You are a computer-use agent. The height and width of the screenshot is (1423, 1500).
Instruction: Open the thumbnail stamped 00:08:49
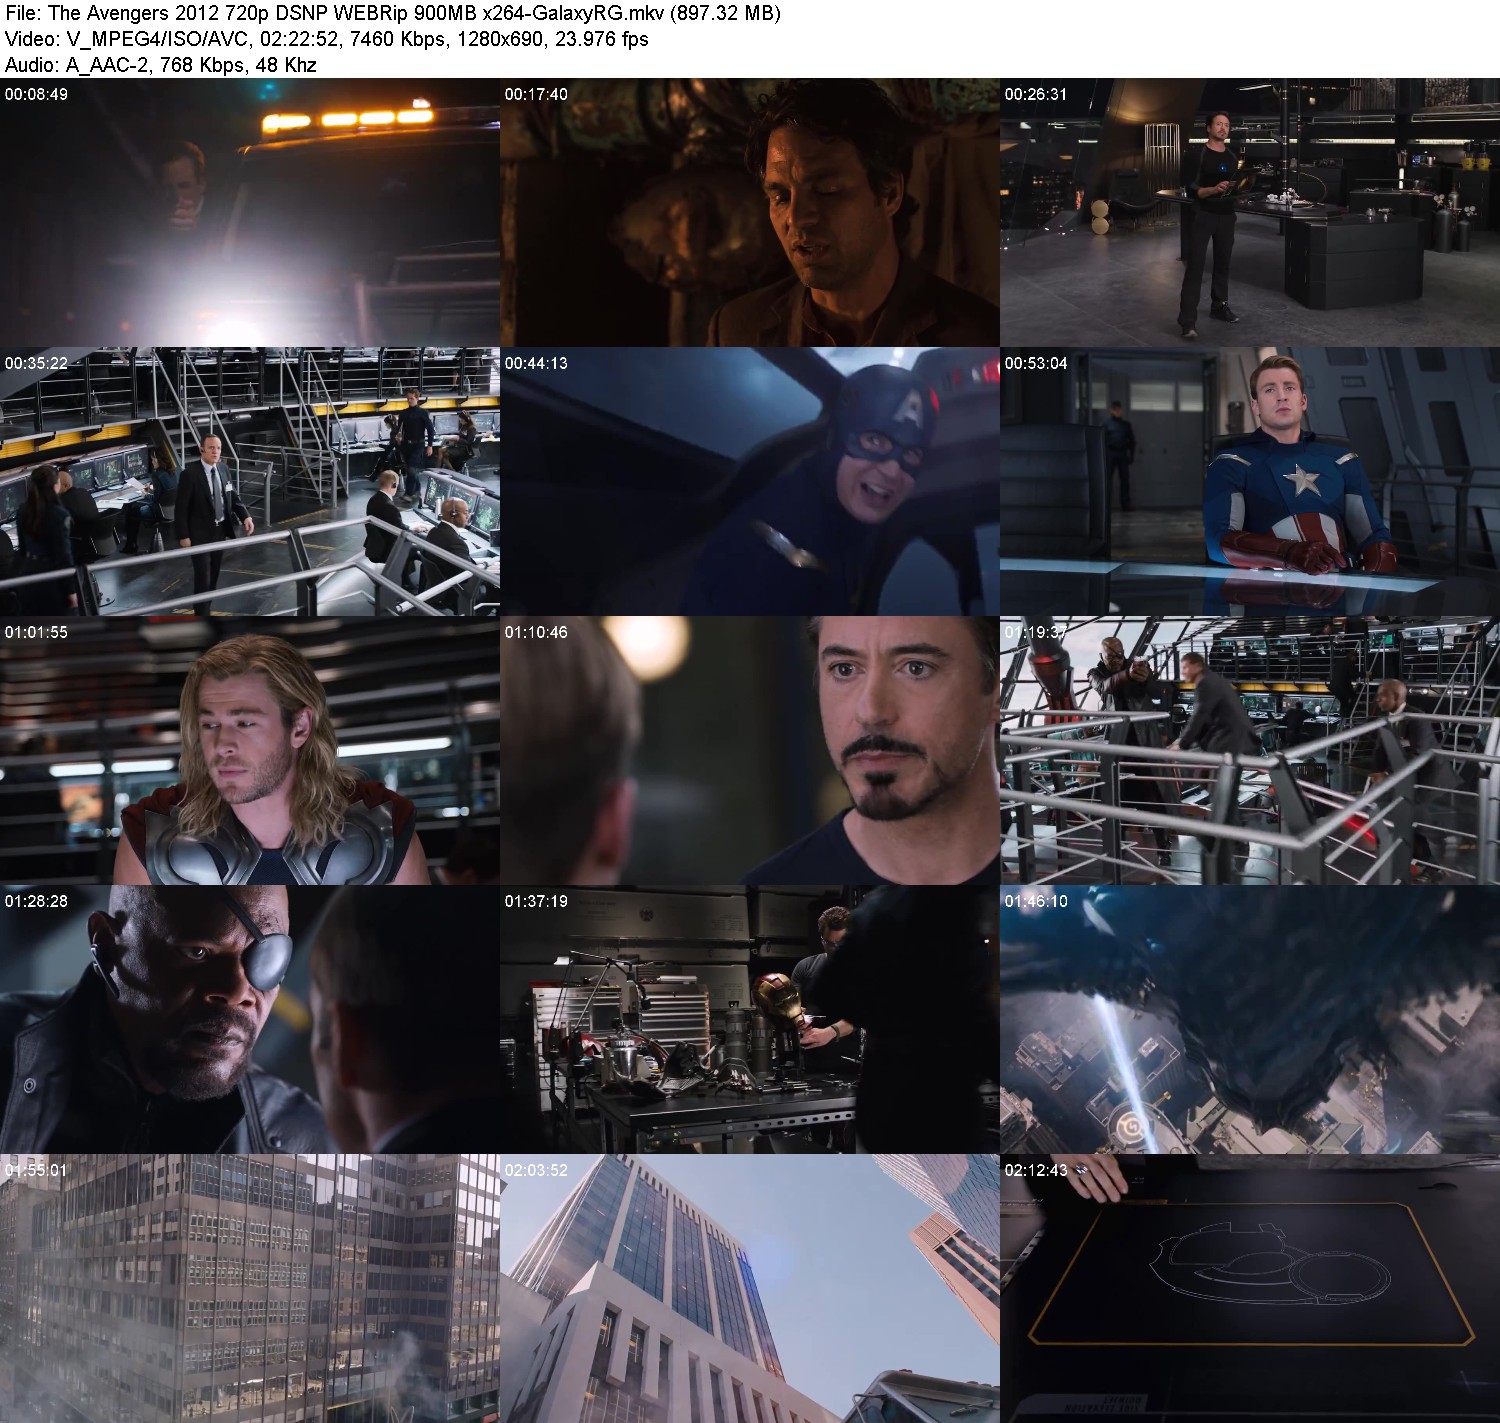click(250, 213)
